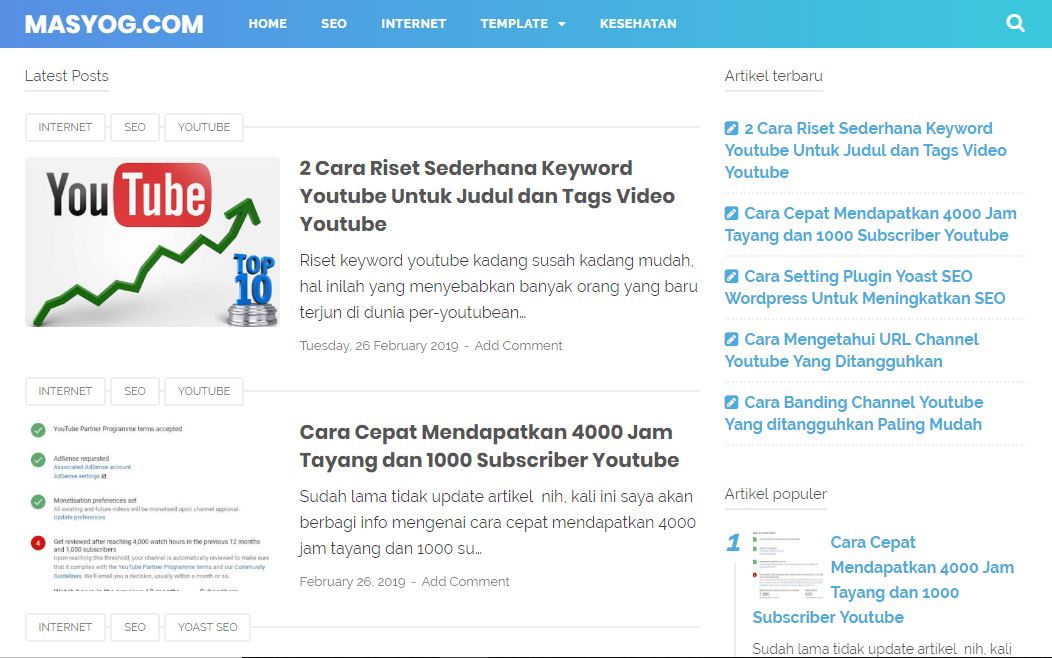Image resolution: width=1052 pixels, height=658 pixels.
Task: Click Add Comment beside February 26, 2019
Action: 466,582
